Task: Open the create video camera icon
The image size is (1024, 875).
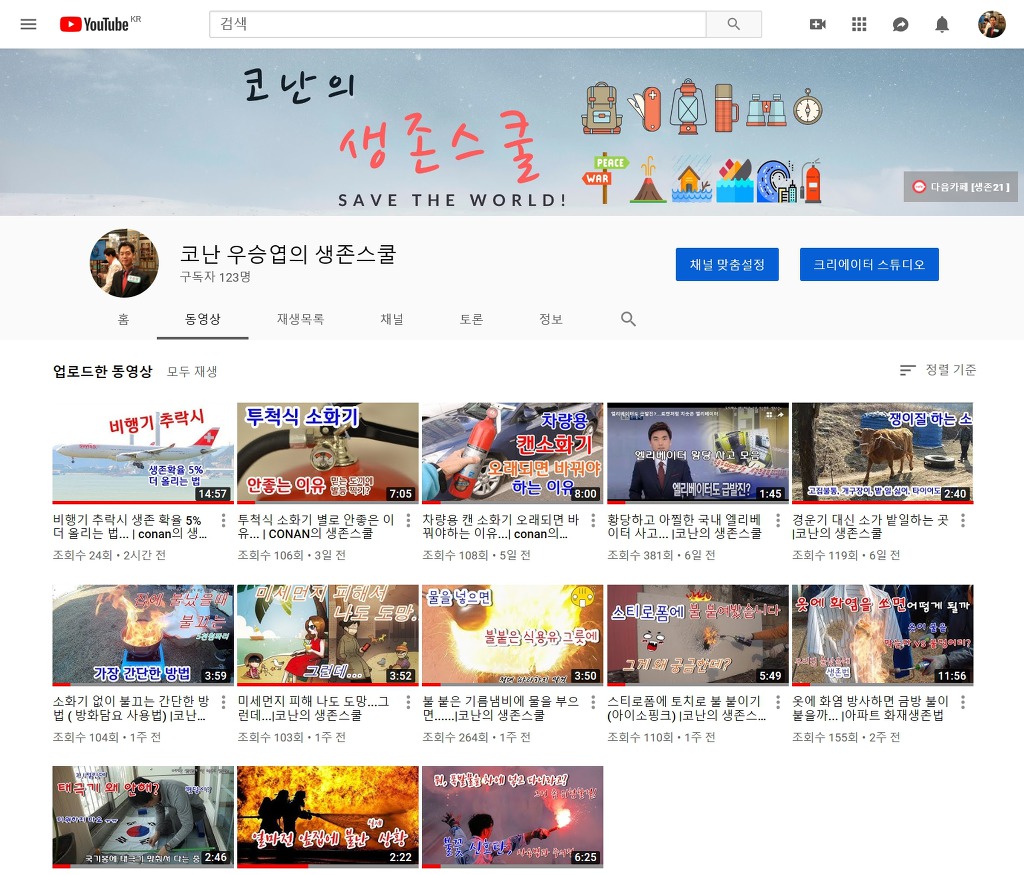Action: tap(818, 24)
